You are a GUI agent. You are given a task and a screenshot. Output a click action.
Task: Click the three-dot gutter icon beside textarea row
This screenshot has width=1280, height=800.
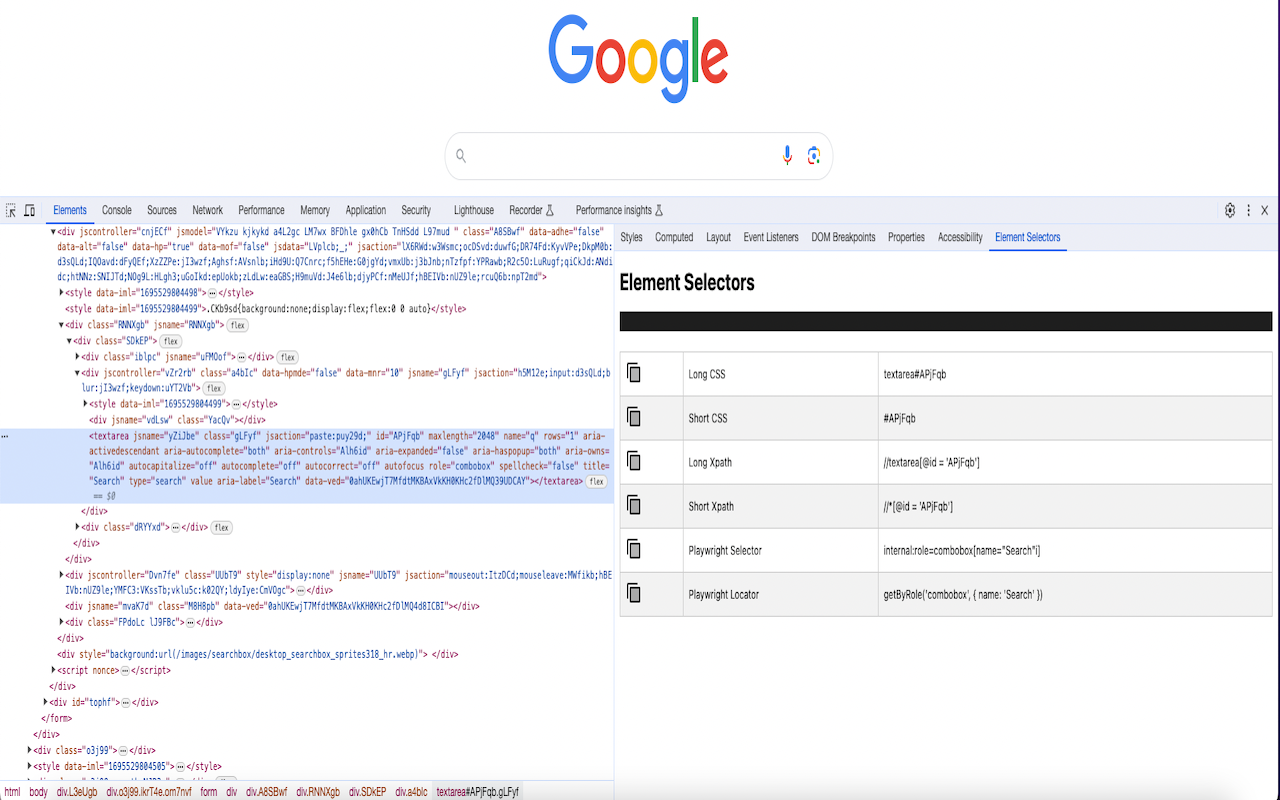(5, 437)
